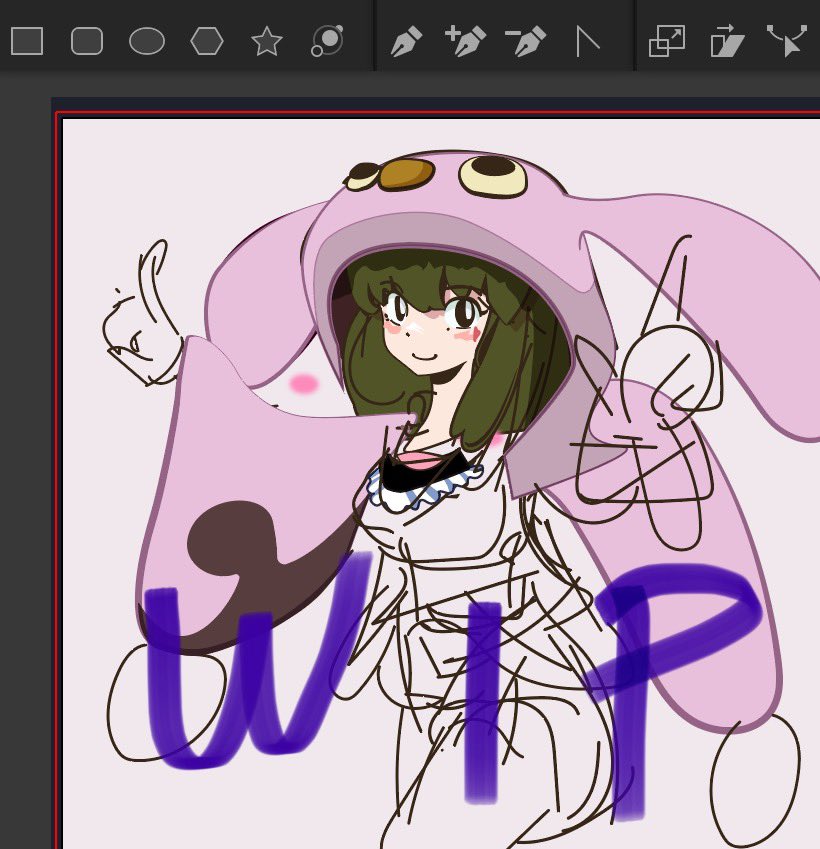820x849 pixels.
Task: Select the Convert Point angle tool
Action: 587,42
